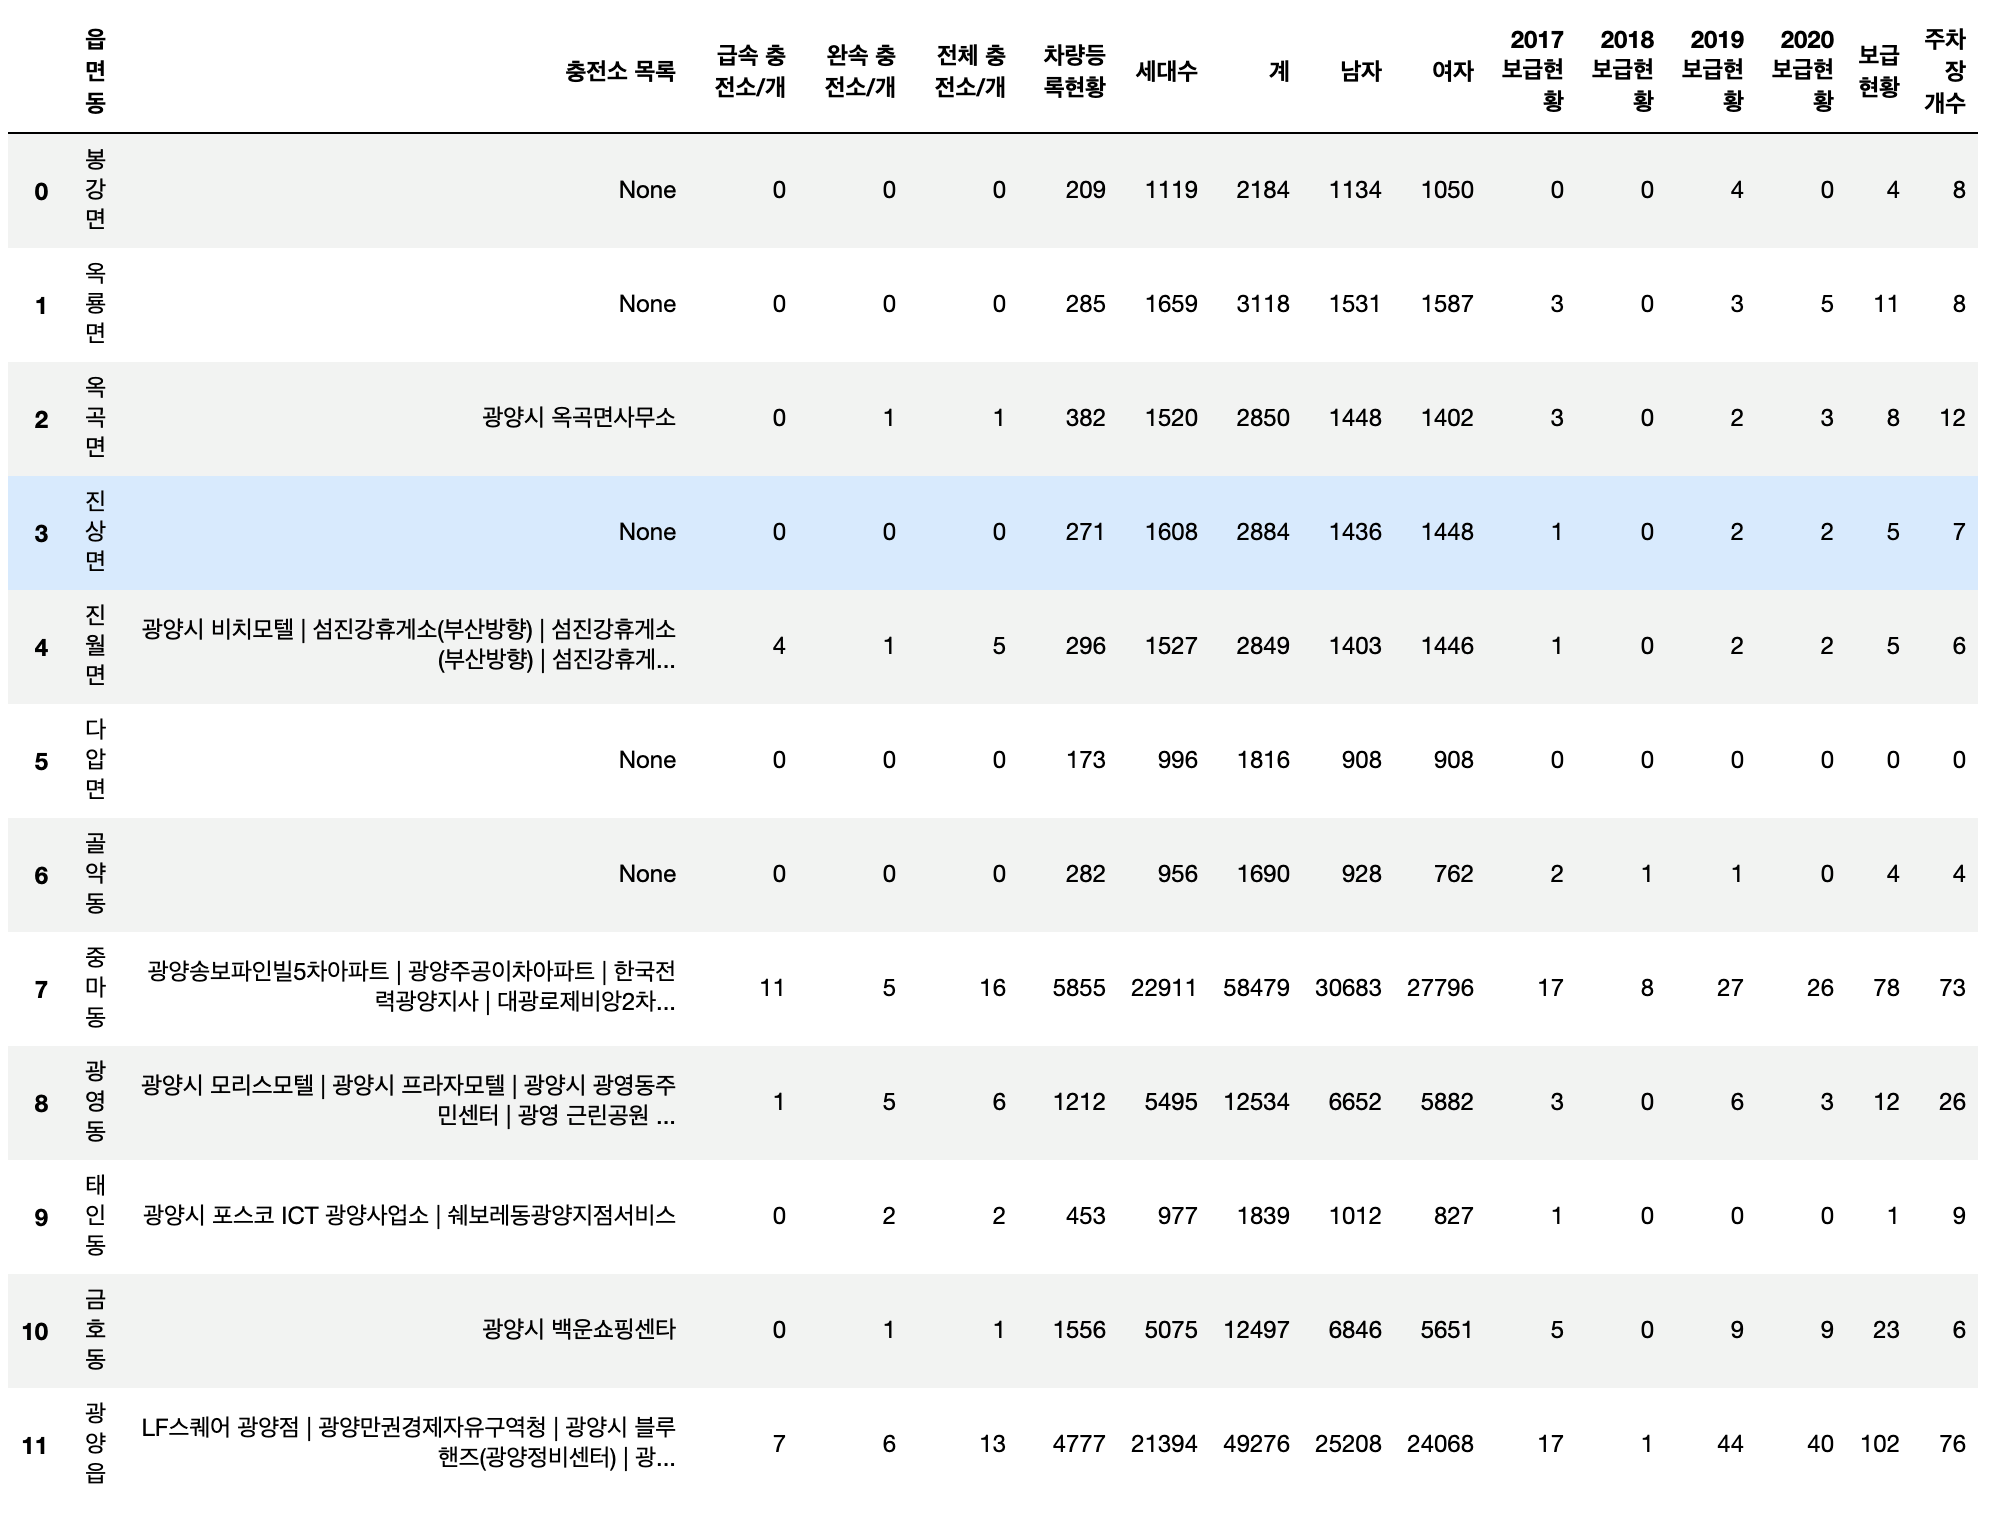Click the 102 보급현황 value
This screenshot has width=1990, height=1516.
[1878, 1444]
